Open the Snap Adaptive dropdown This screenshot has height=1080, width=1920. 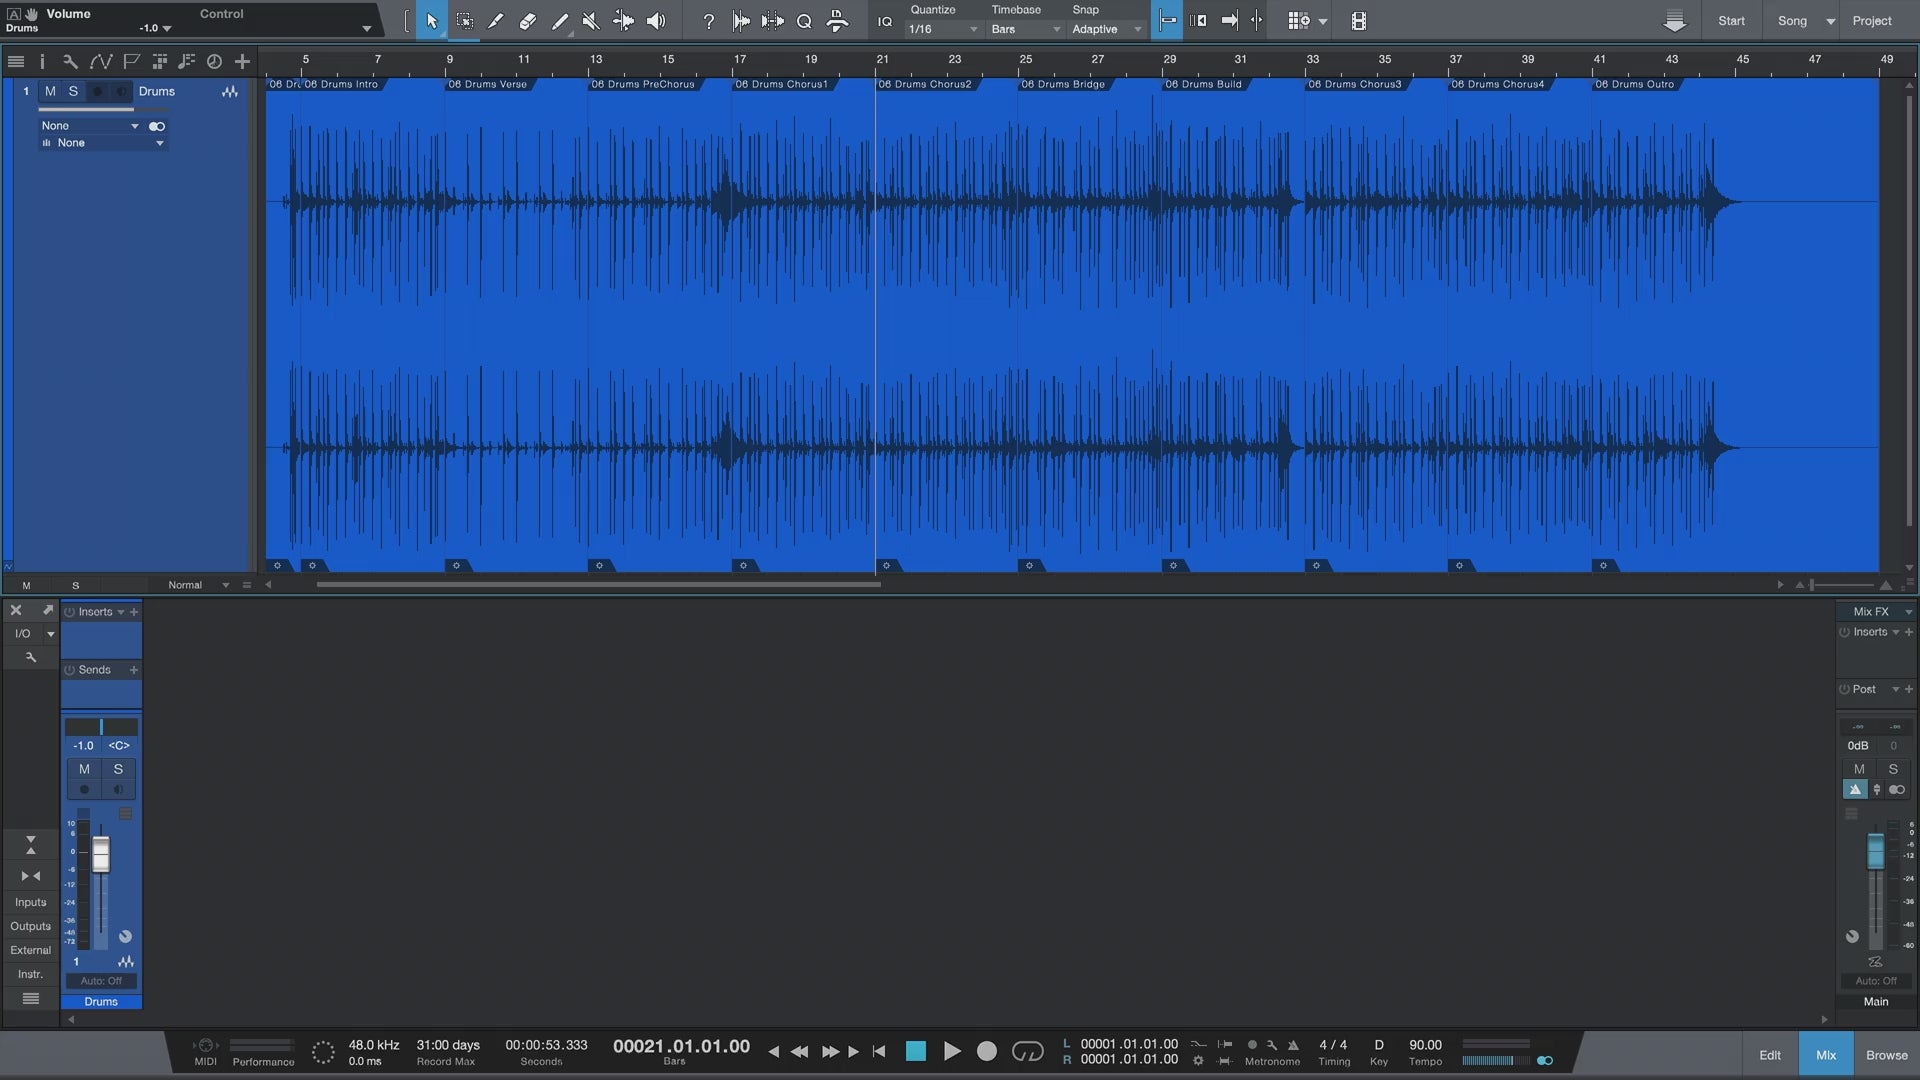[x=1106, y=29]
